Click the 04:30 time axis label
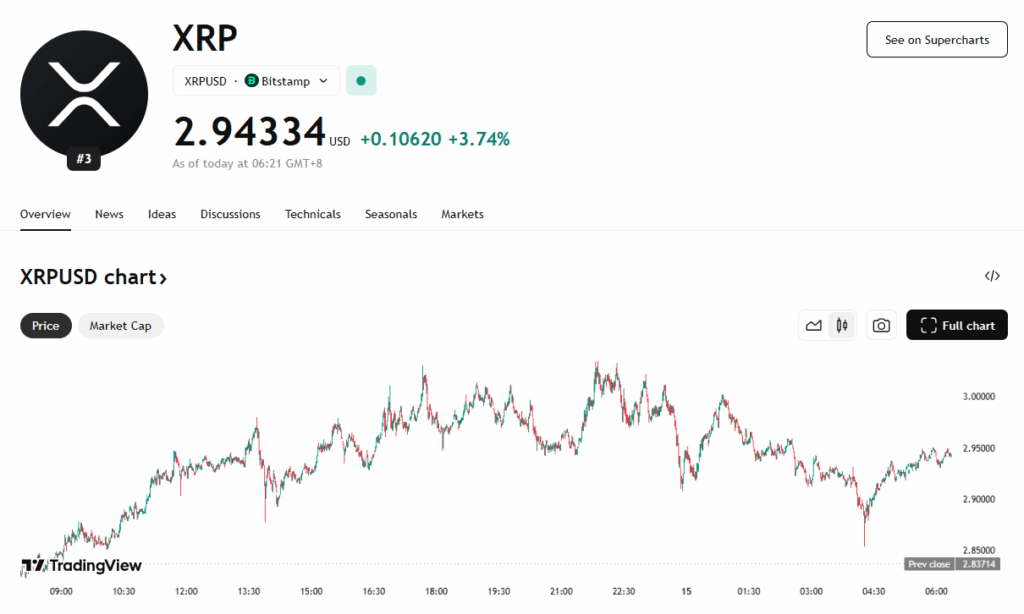This screenshot has height=614, width=1024. 873,591
